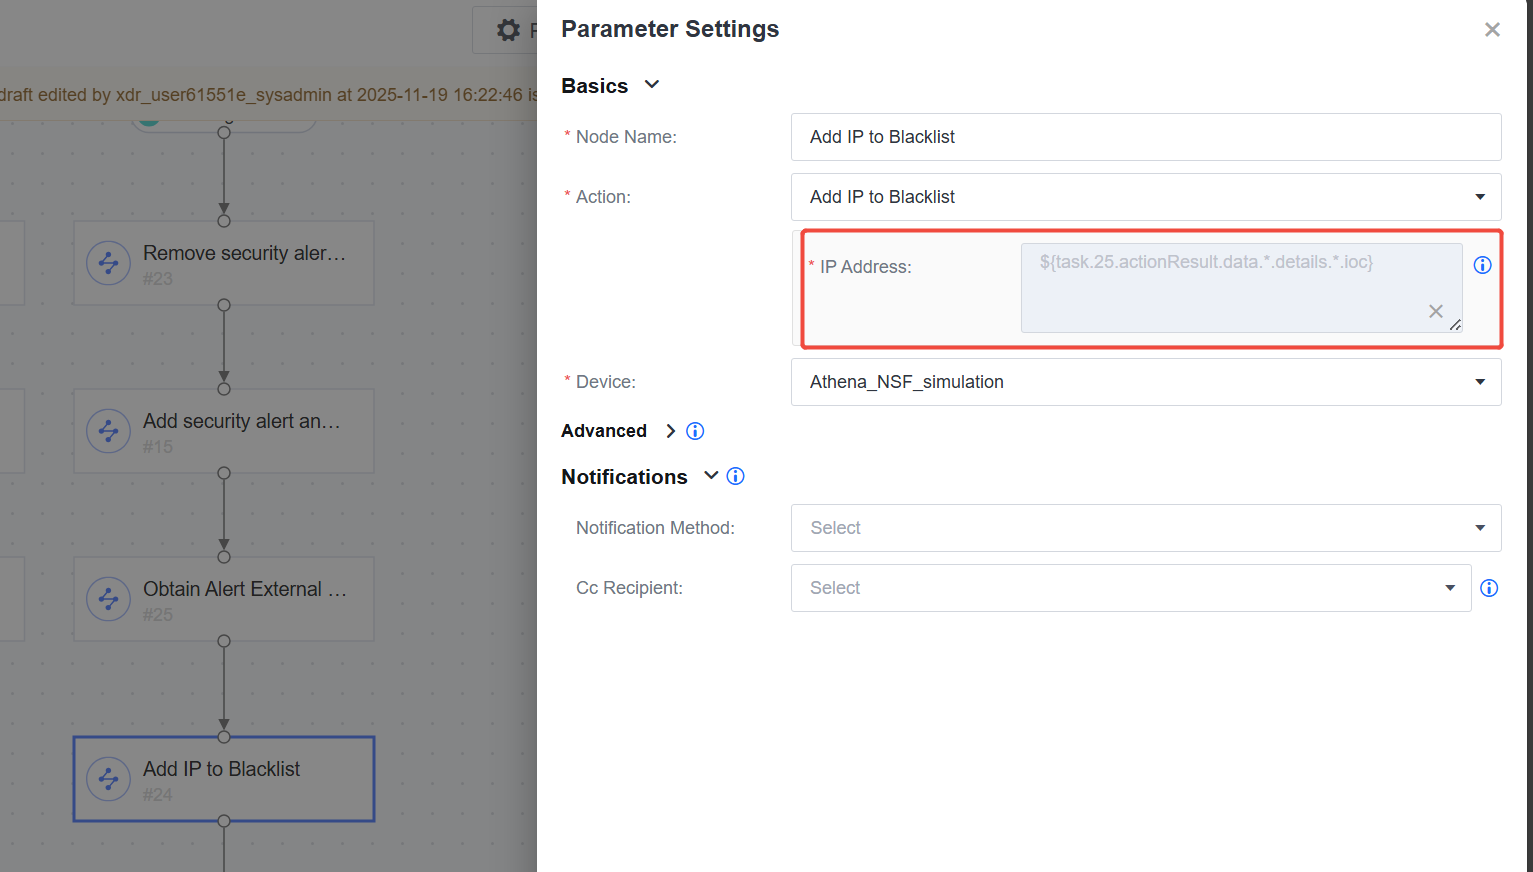This screenshot has height=872, width=1533.
Task: Open the Action dropdown
Action: 1146,197
